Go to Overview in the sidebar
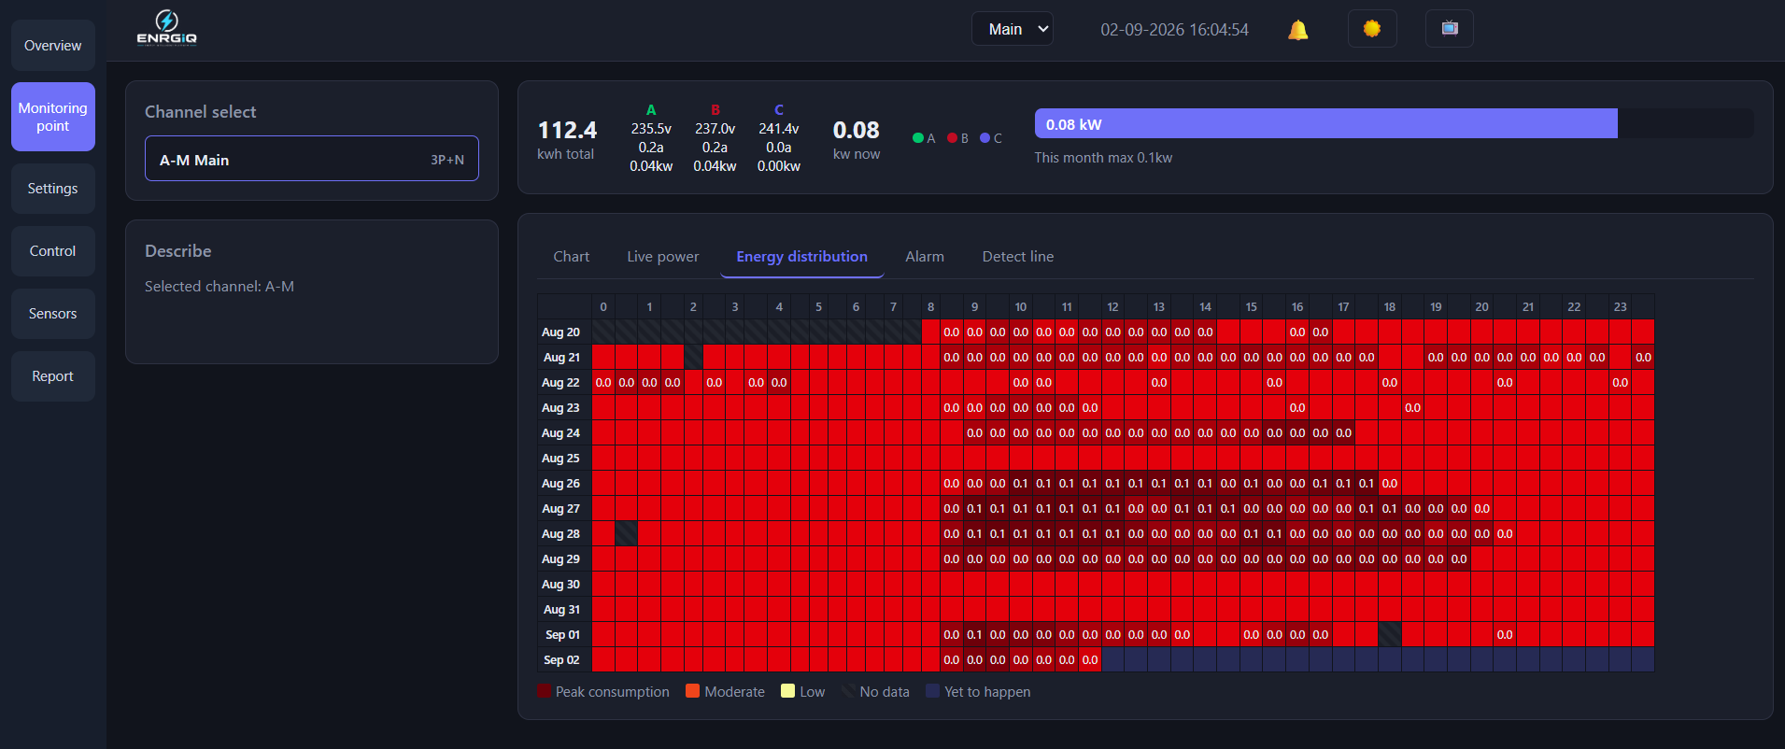The image size is (1785, 749). [x=53, y=45]
